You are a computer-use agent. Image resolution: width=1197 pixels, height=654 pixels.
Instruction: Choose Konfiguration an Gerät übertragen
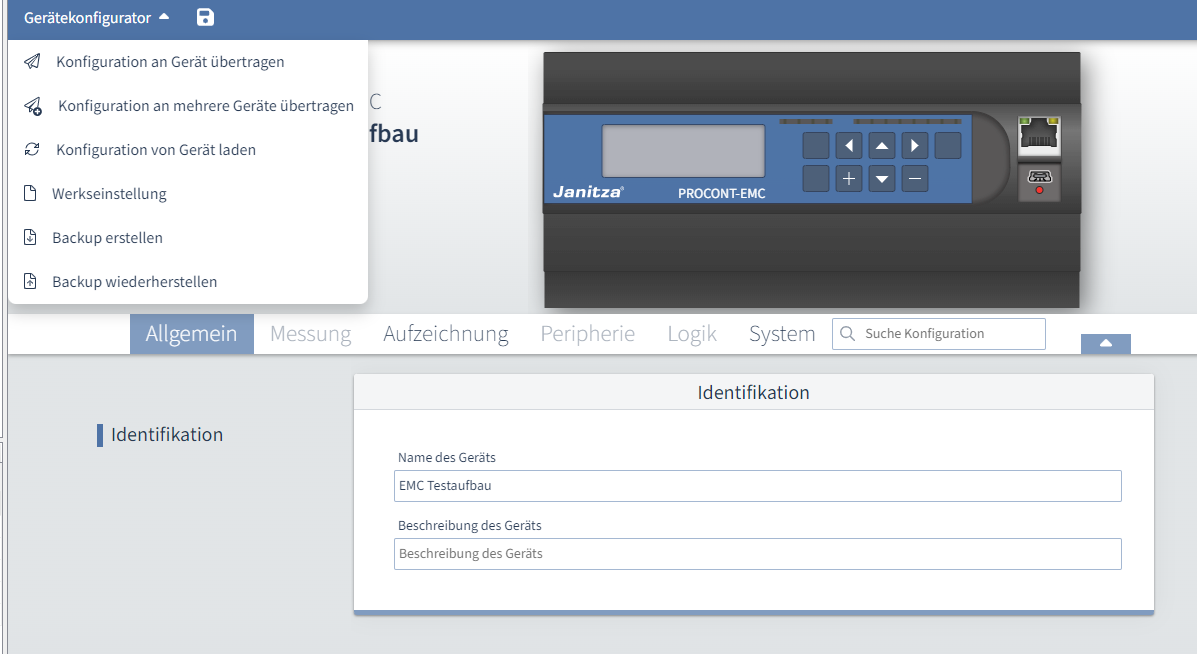click(x=170, y=61)
